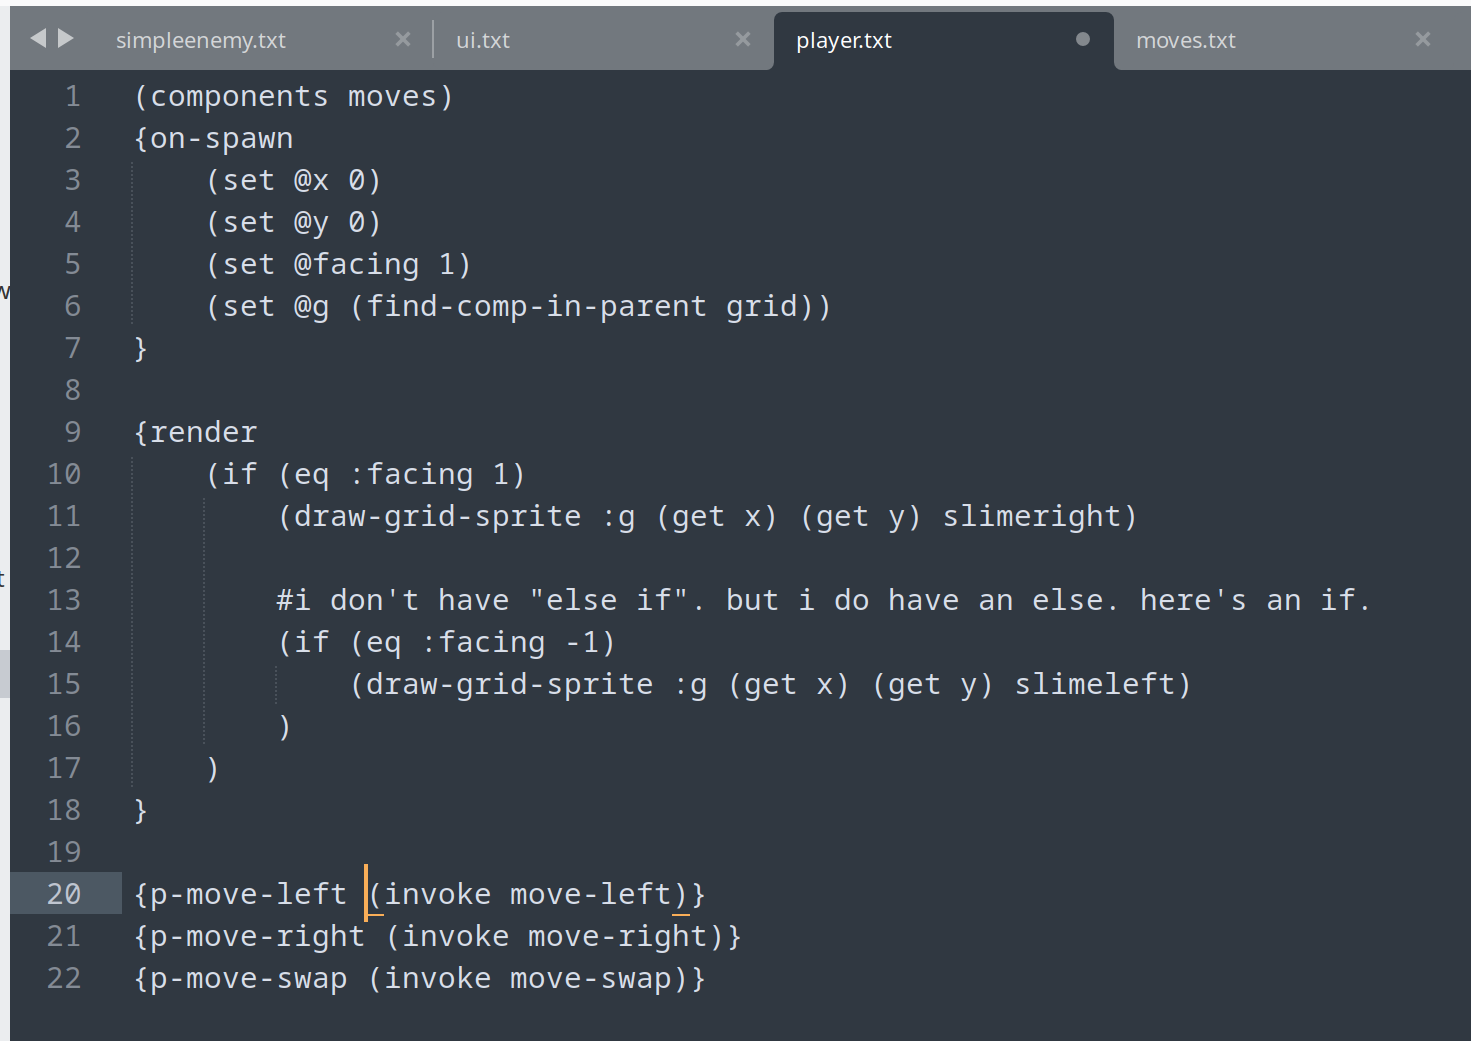This screenshot has height=1041, width=1471.
Task: Select line number 1 in the gutter
Action: (x=72, y=95)
